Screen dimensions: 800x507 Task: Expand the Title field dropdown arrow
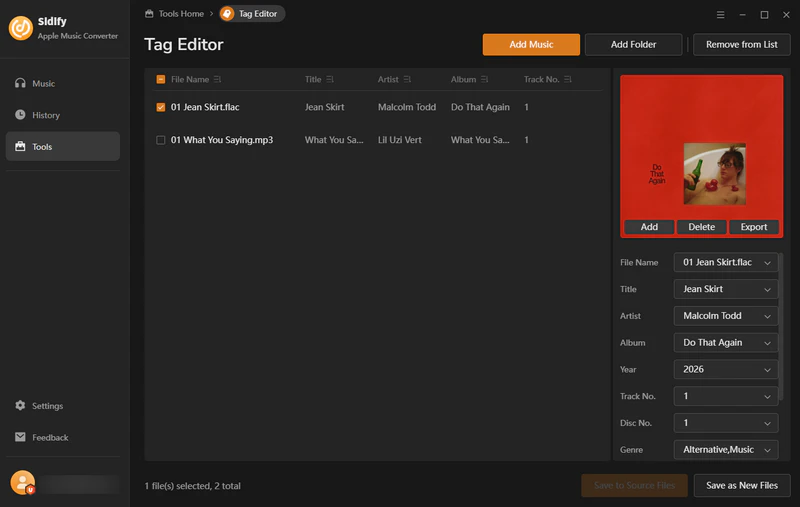tap(767, 289)
